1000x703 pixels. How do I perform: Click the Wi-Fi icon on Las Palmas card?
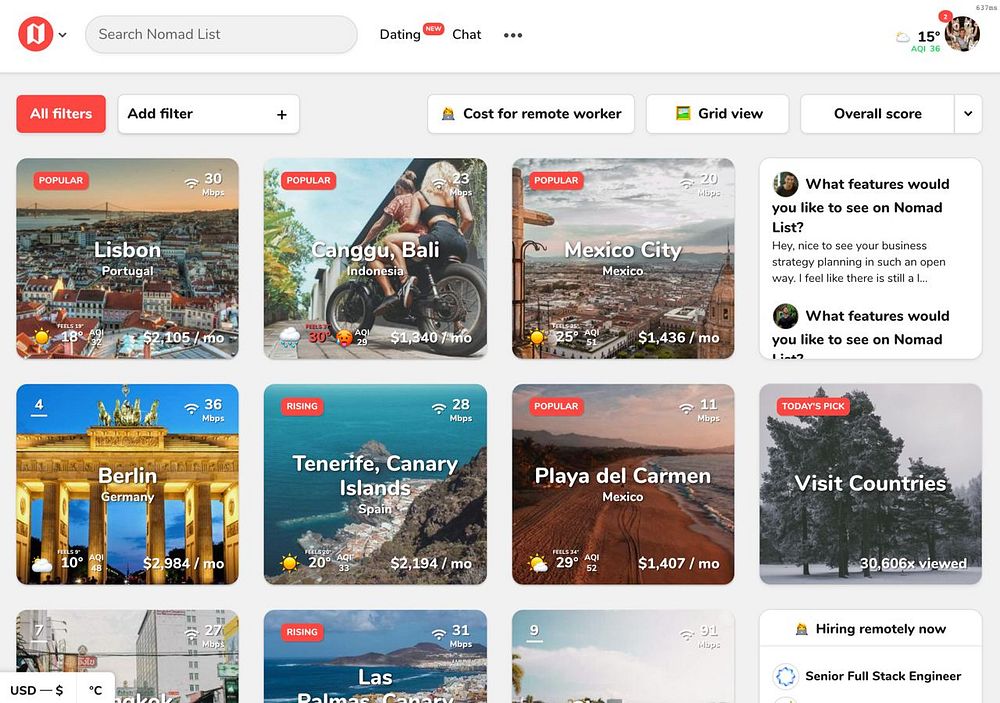tap(439, 635)
